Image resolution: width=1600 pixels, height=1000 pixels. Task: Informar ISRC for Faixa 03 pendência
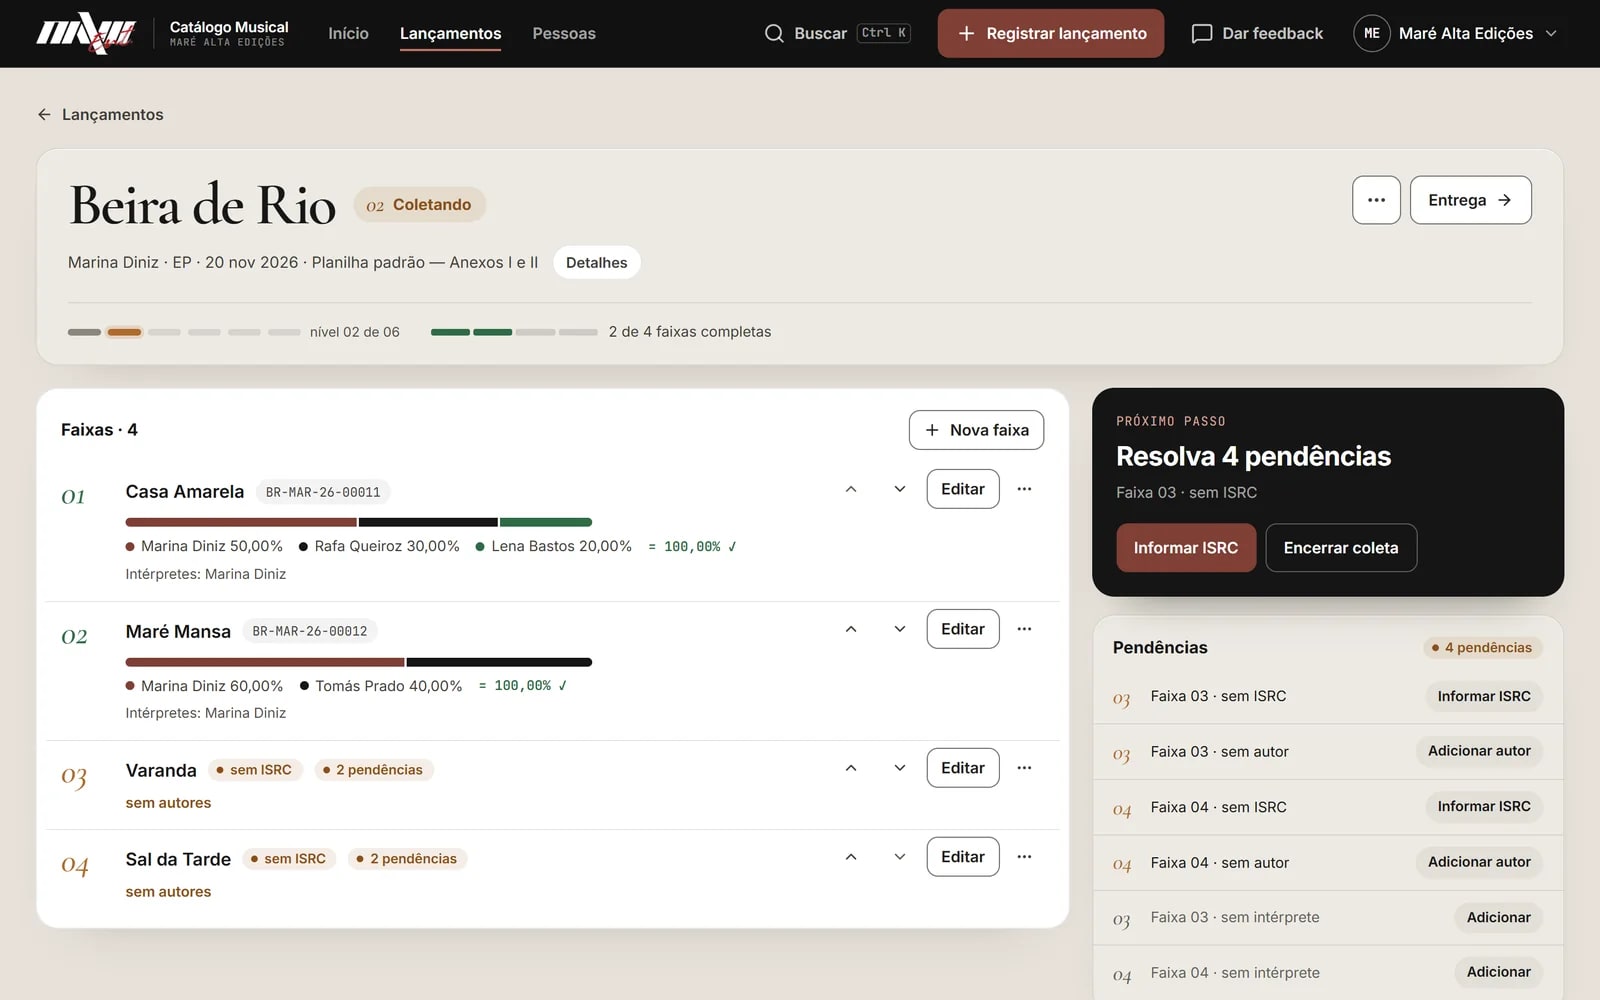(x=1484, y=696)
